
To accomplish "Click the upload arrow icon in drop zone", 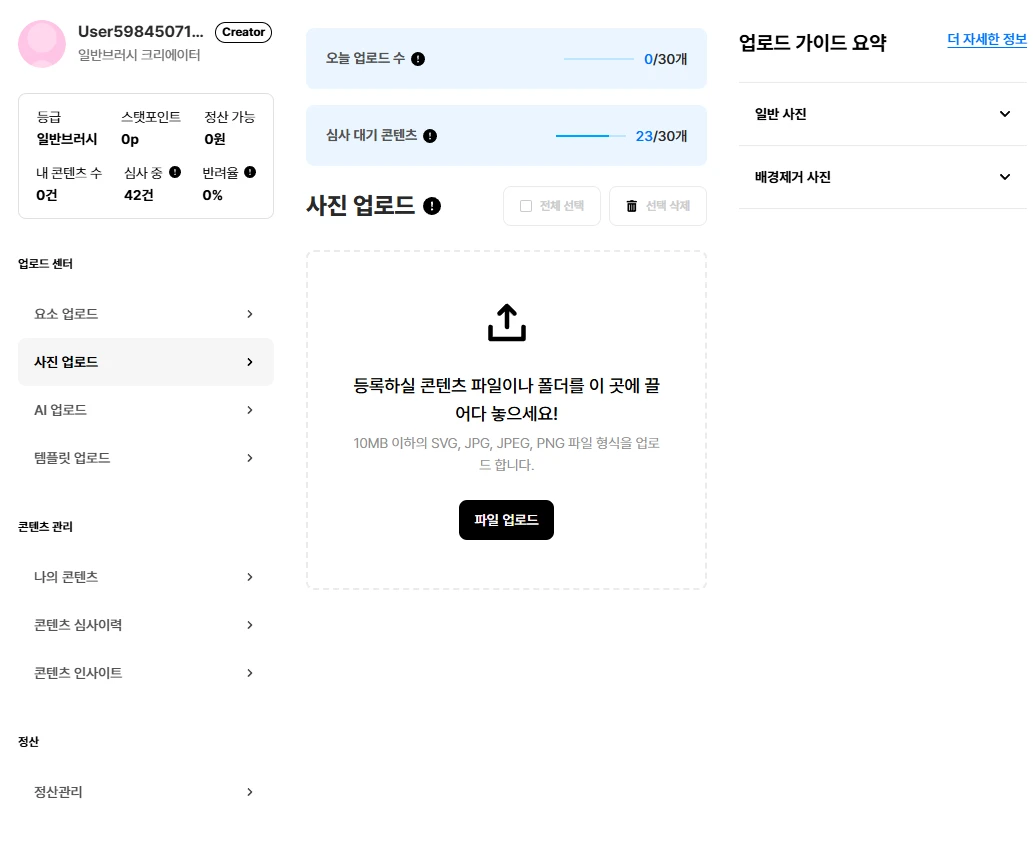I will (506, 323).
